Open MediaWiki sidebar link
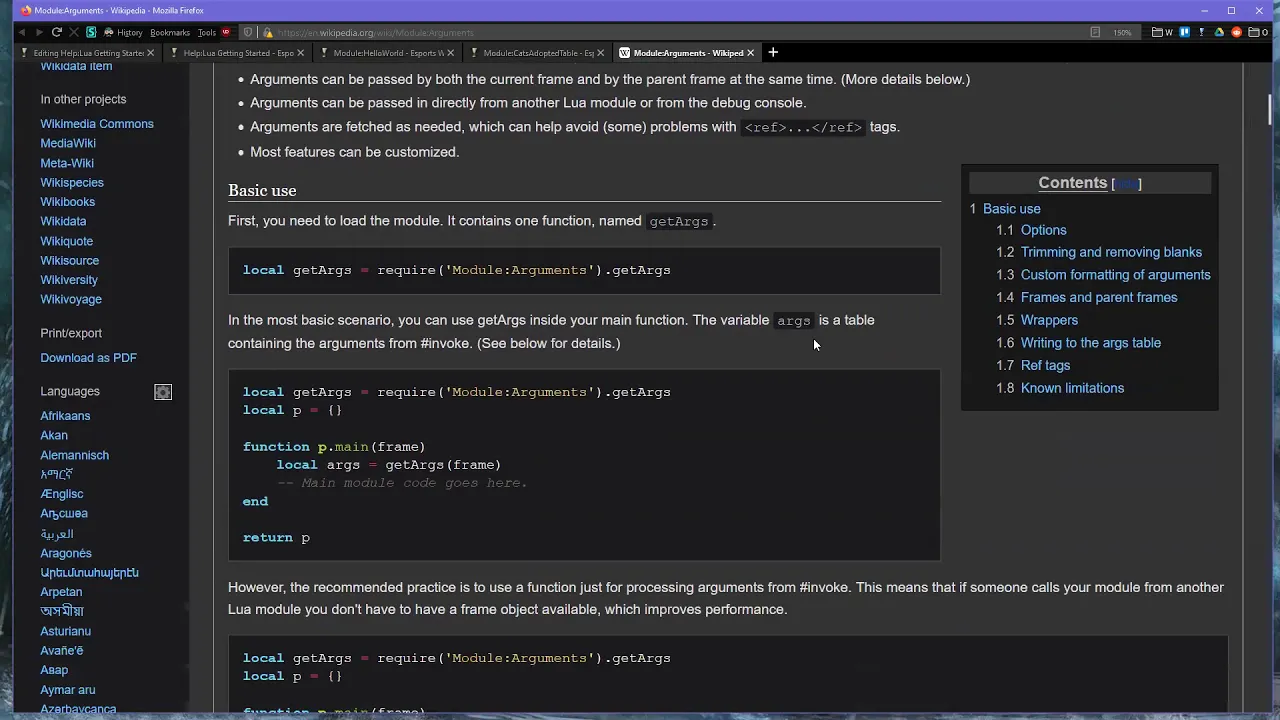Screen dimensions: 1280x720 click(68, 143)
